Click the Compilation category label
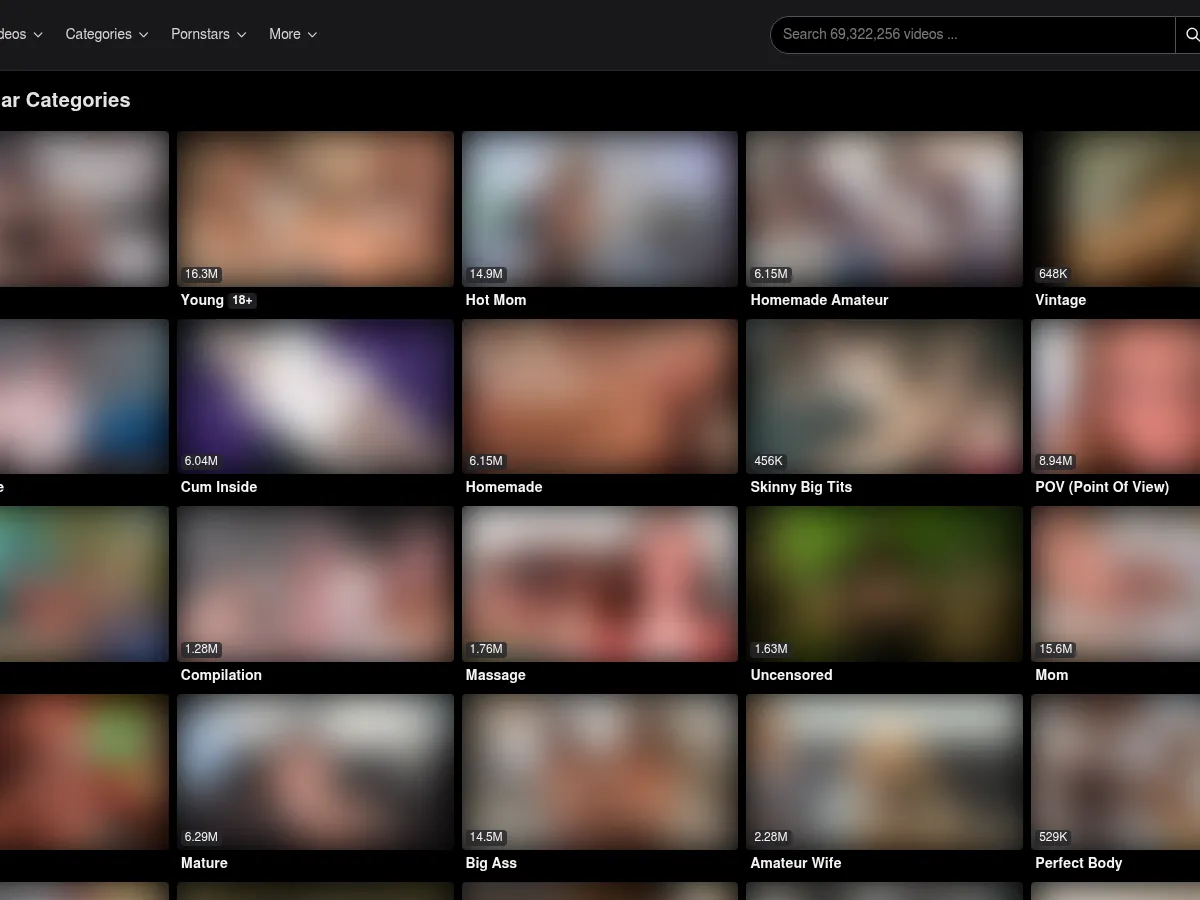 tap(221, 675)
